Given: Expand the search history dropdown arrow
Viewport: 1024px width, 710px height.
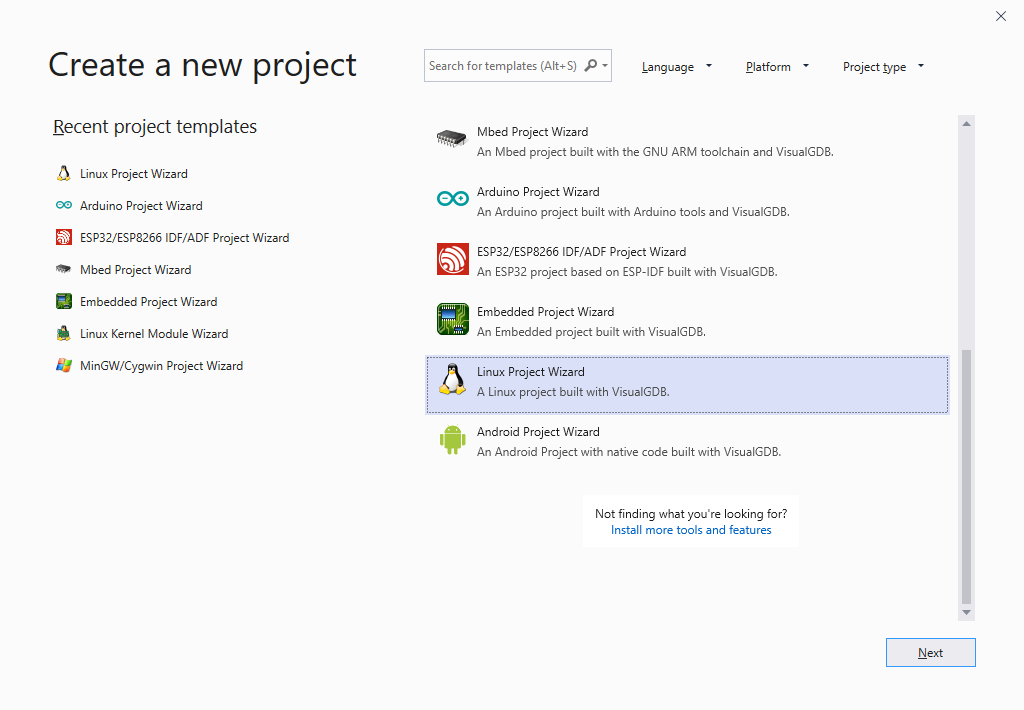Looking at the screenshot, I should (x=605, y=65).
